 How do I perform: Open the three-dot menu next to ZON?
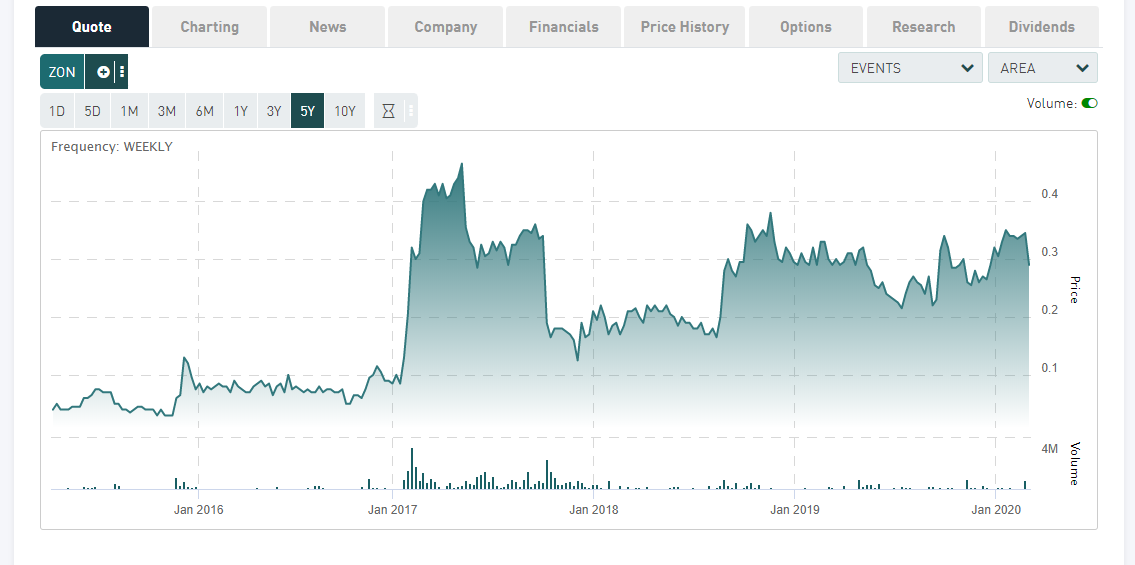click(122, 72)
